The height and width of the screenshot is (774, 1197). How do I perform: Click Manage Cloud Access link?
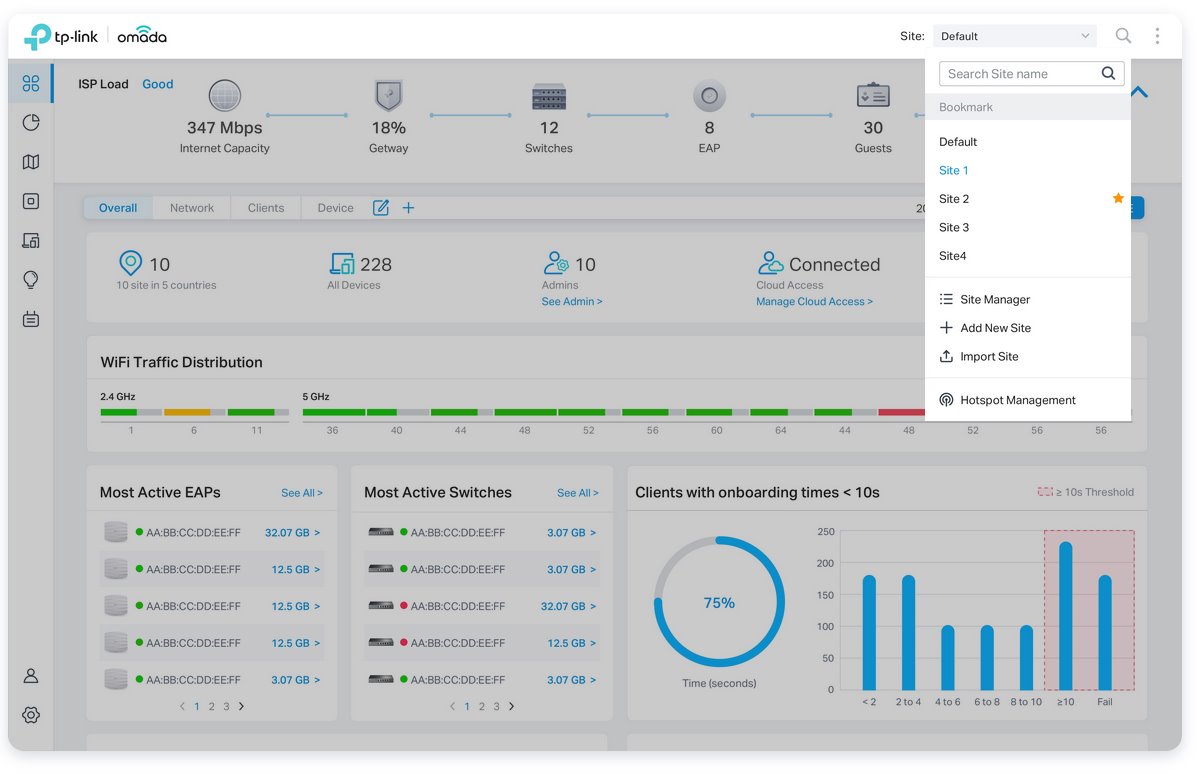(814, 302)
